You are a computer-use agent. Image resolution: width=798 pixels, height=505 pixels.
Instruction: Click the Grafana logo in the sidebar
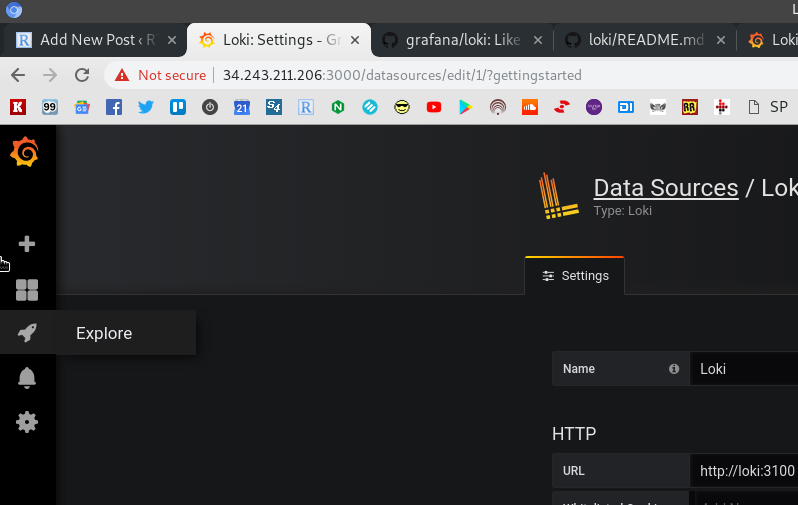point(24,152)
